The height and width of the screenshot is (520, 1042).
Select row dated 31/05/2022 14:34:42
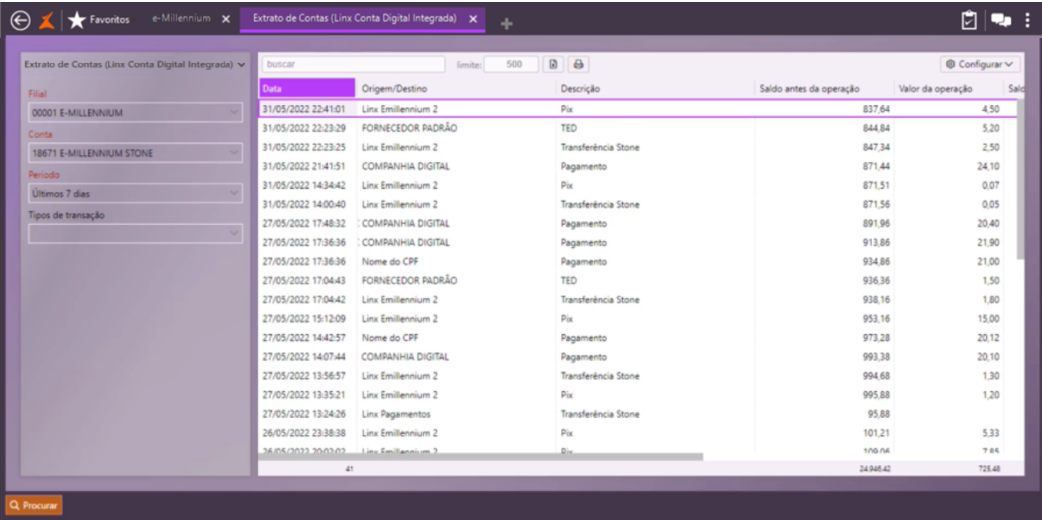(x=636, y=185)
